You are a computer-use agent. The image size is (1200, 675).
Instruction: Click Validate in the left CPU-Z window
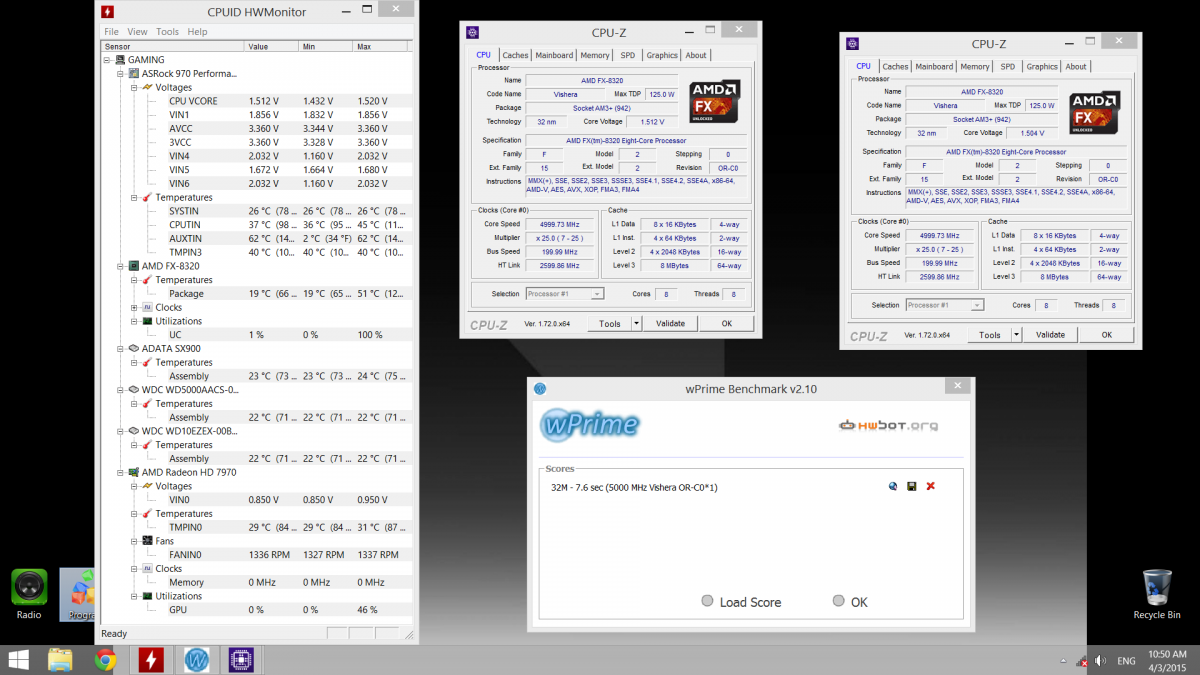tap(670, 324)
